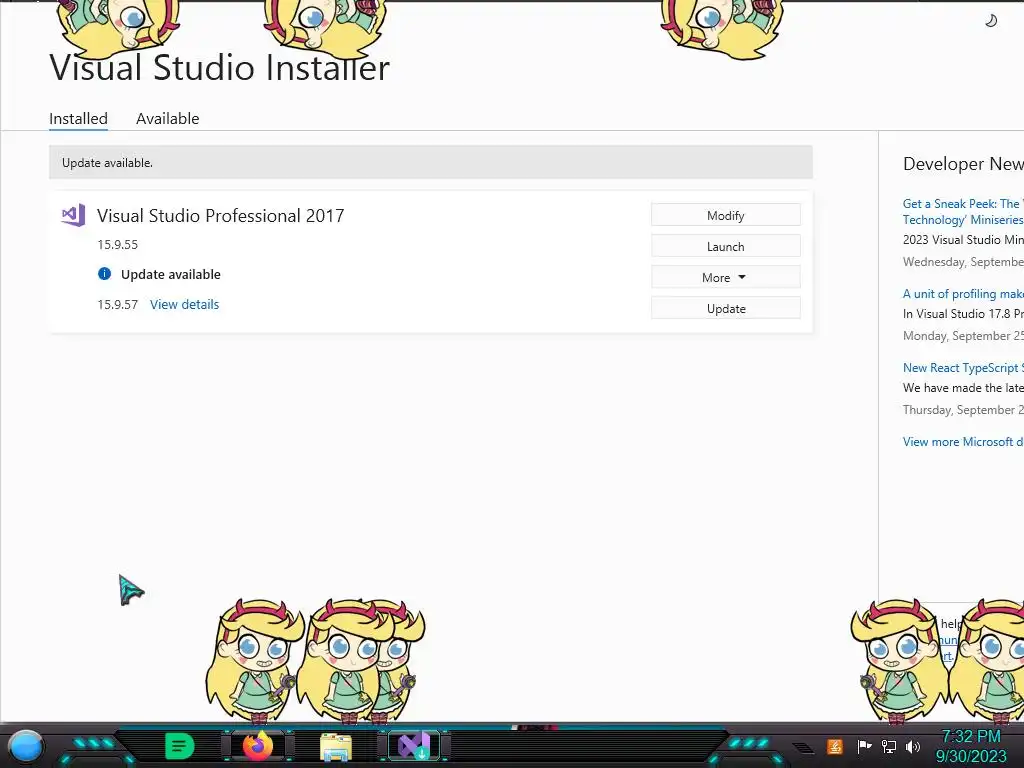Open 'View more Microsoft' link

963,442
